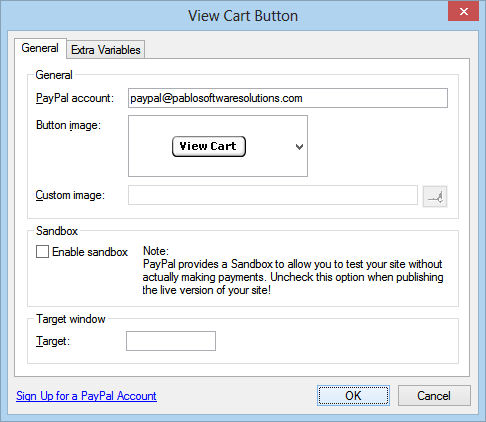Close the View Cart Button dialog

point(464,12)
